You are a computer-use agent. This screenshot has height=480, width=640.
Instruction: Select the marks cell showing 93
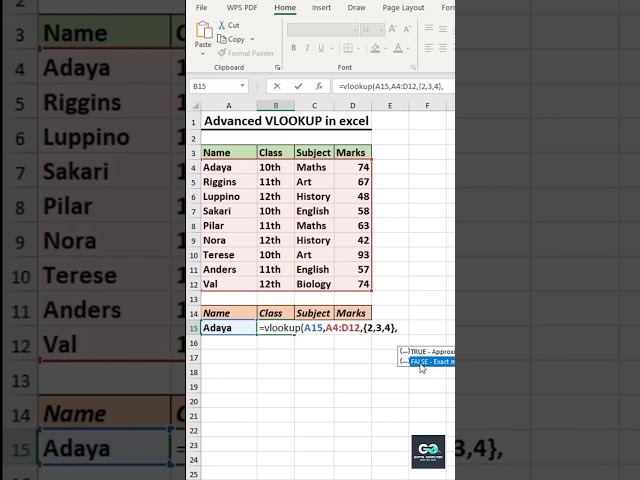point(353,255)
